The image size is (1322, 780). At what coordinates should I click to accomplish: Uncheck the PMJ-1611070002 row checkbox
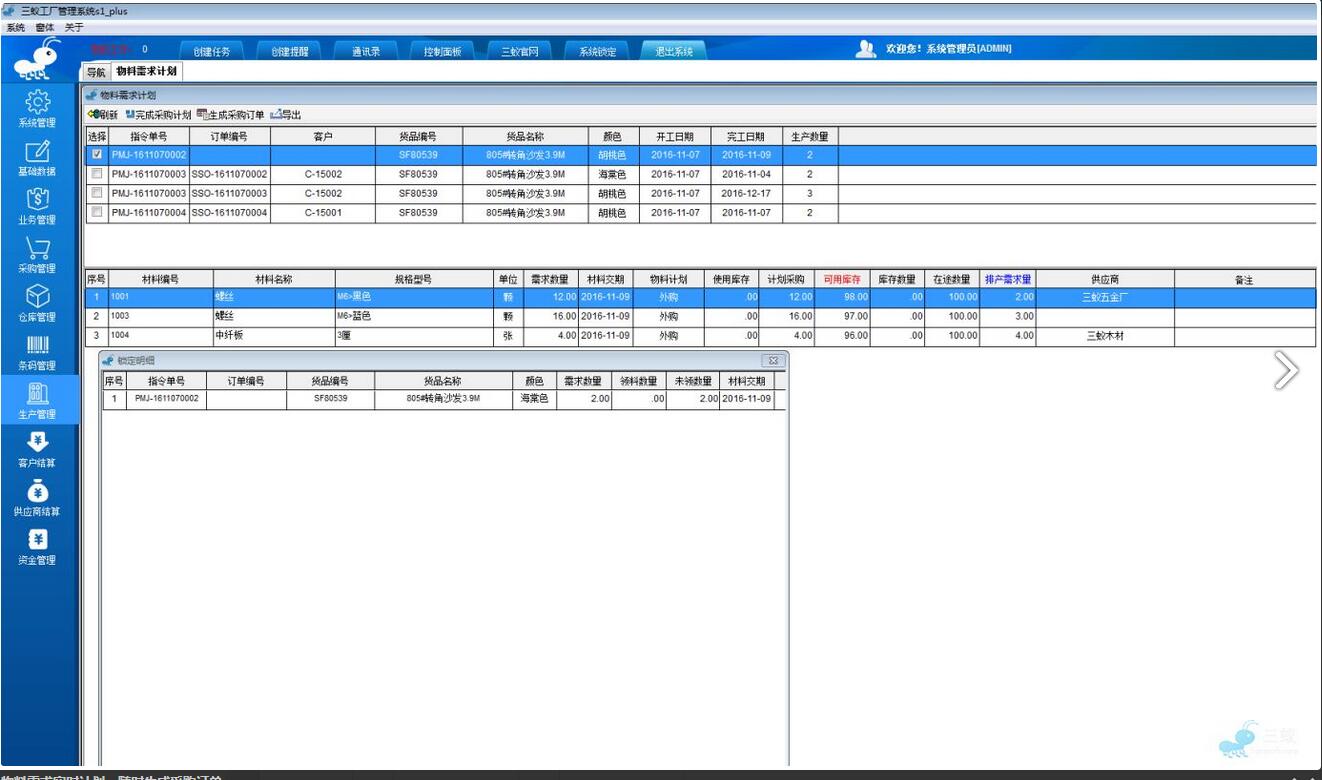point(97,155)
